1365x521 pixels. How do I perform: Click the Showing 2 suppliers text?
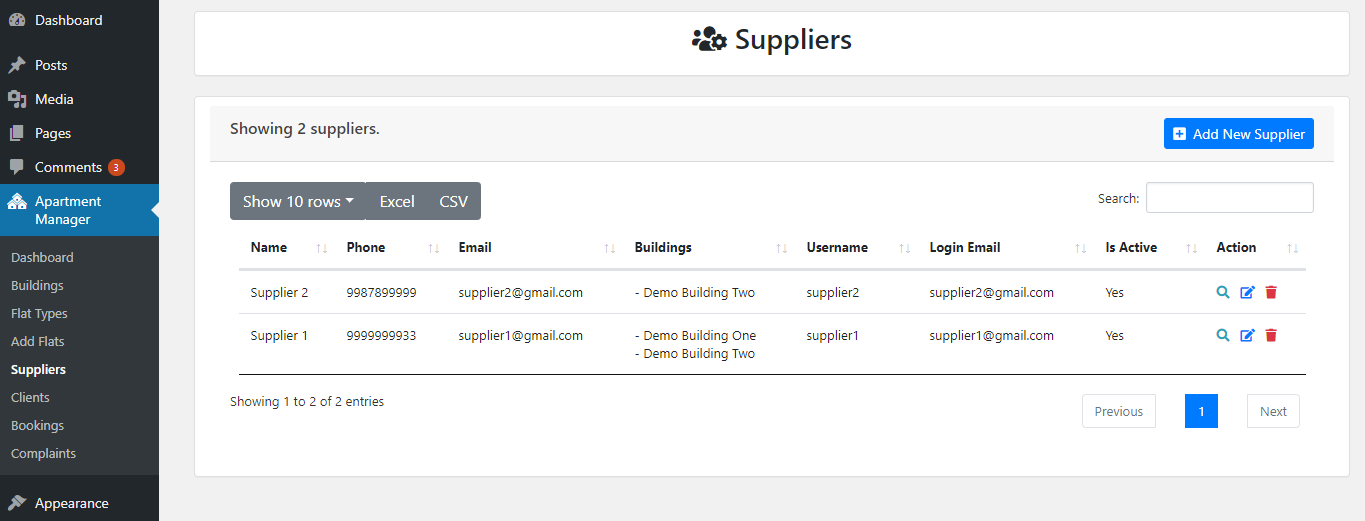pos(305,128)
